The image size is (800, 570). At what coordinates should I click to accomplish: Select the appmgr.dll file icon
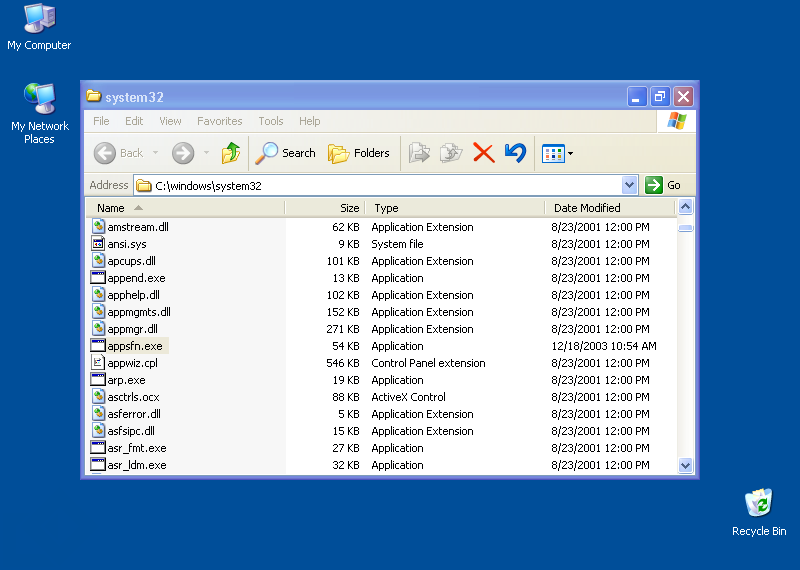click(98, 329)
